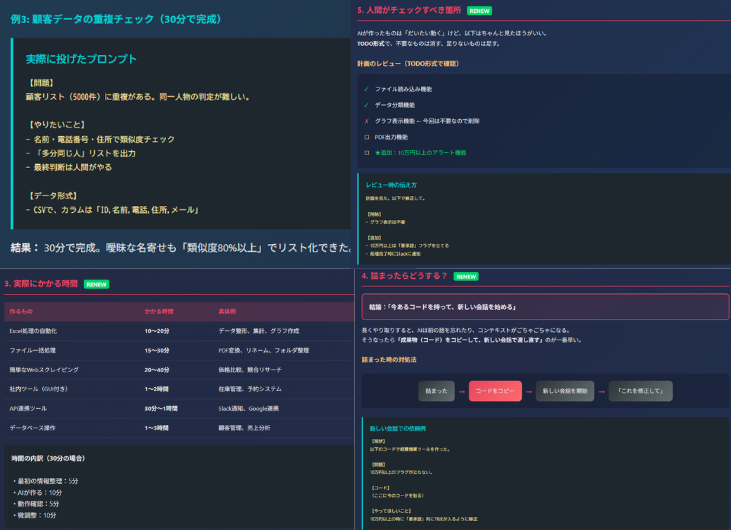Click the CSV column description line
This screenshot has height=530, width=731.
[113, 210]
